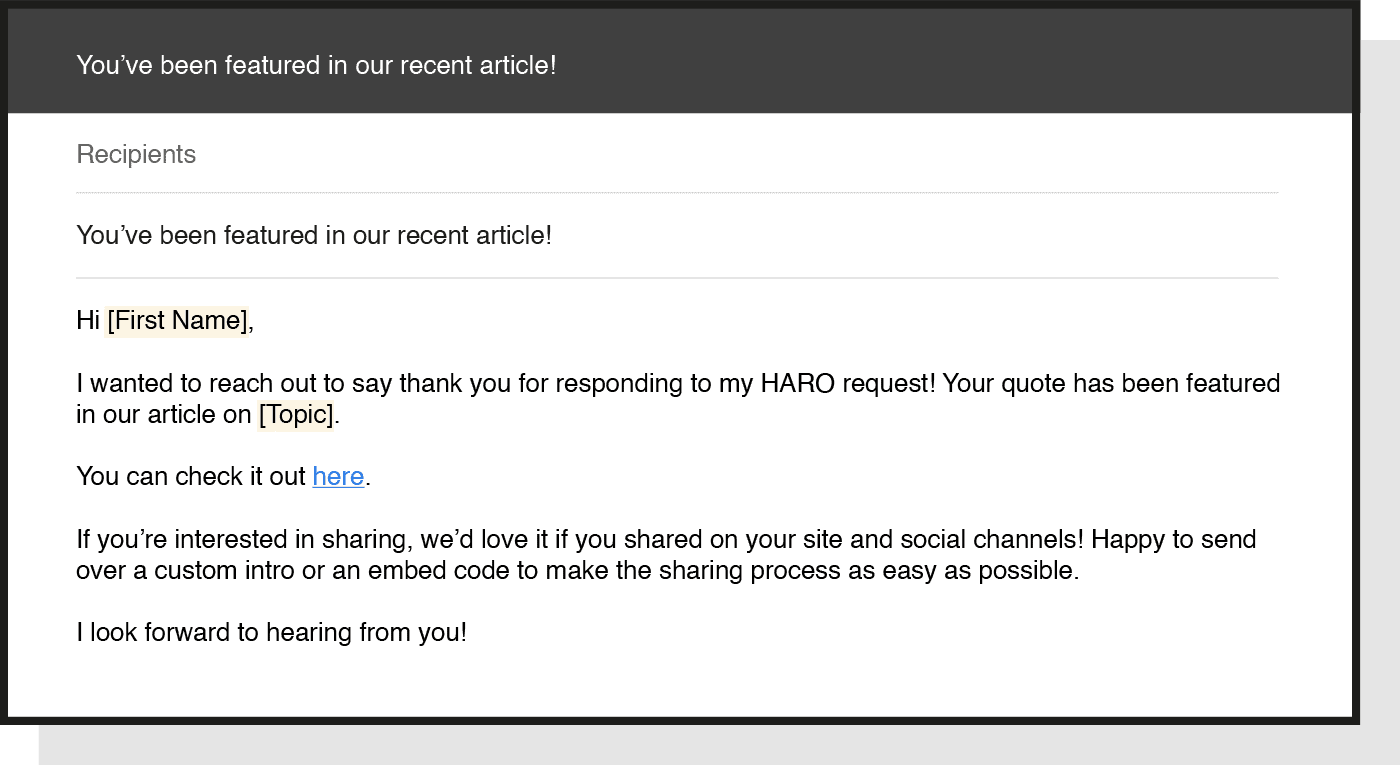
Task: Click the Recipients field
Action: (x=677, y=154)
